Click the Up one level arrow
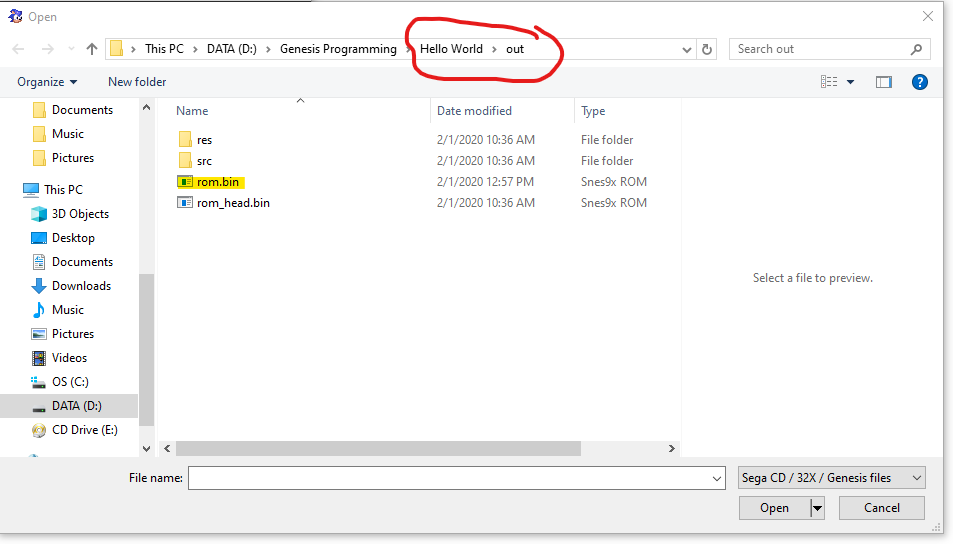 pyautogui.click(x=92, y=49)
